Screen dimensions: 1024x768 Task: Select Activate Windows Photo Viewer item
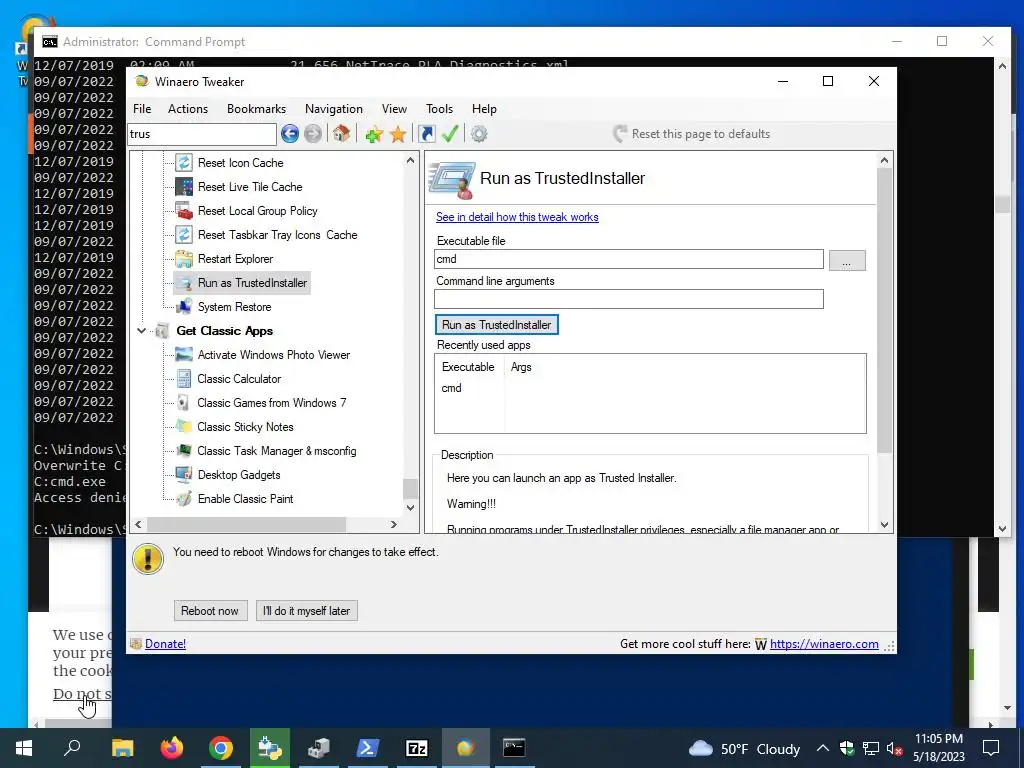(x=274, y=355)
